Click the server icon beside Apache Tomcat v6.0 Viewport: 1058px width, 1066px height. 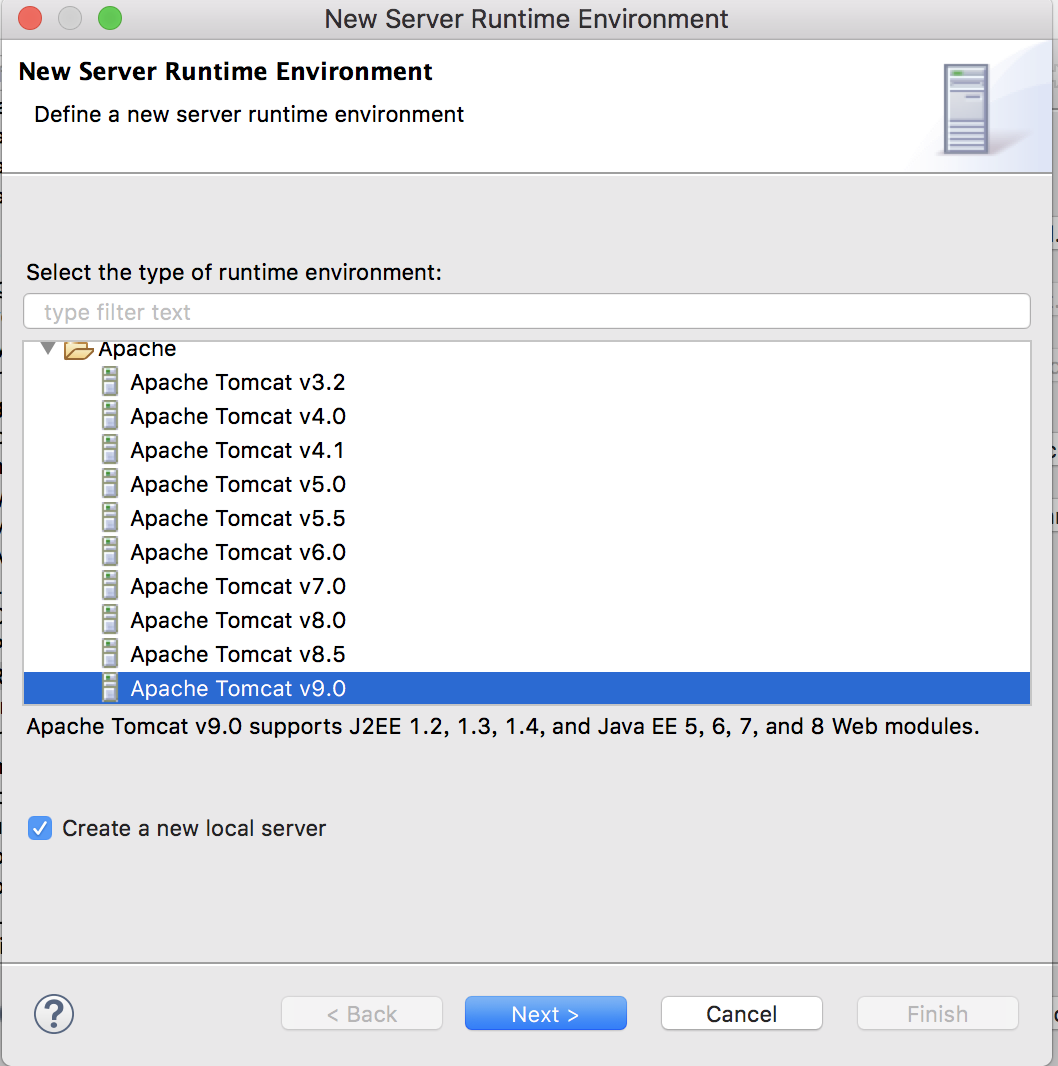coord(109,551)
